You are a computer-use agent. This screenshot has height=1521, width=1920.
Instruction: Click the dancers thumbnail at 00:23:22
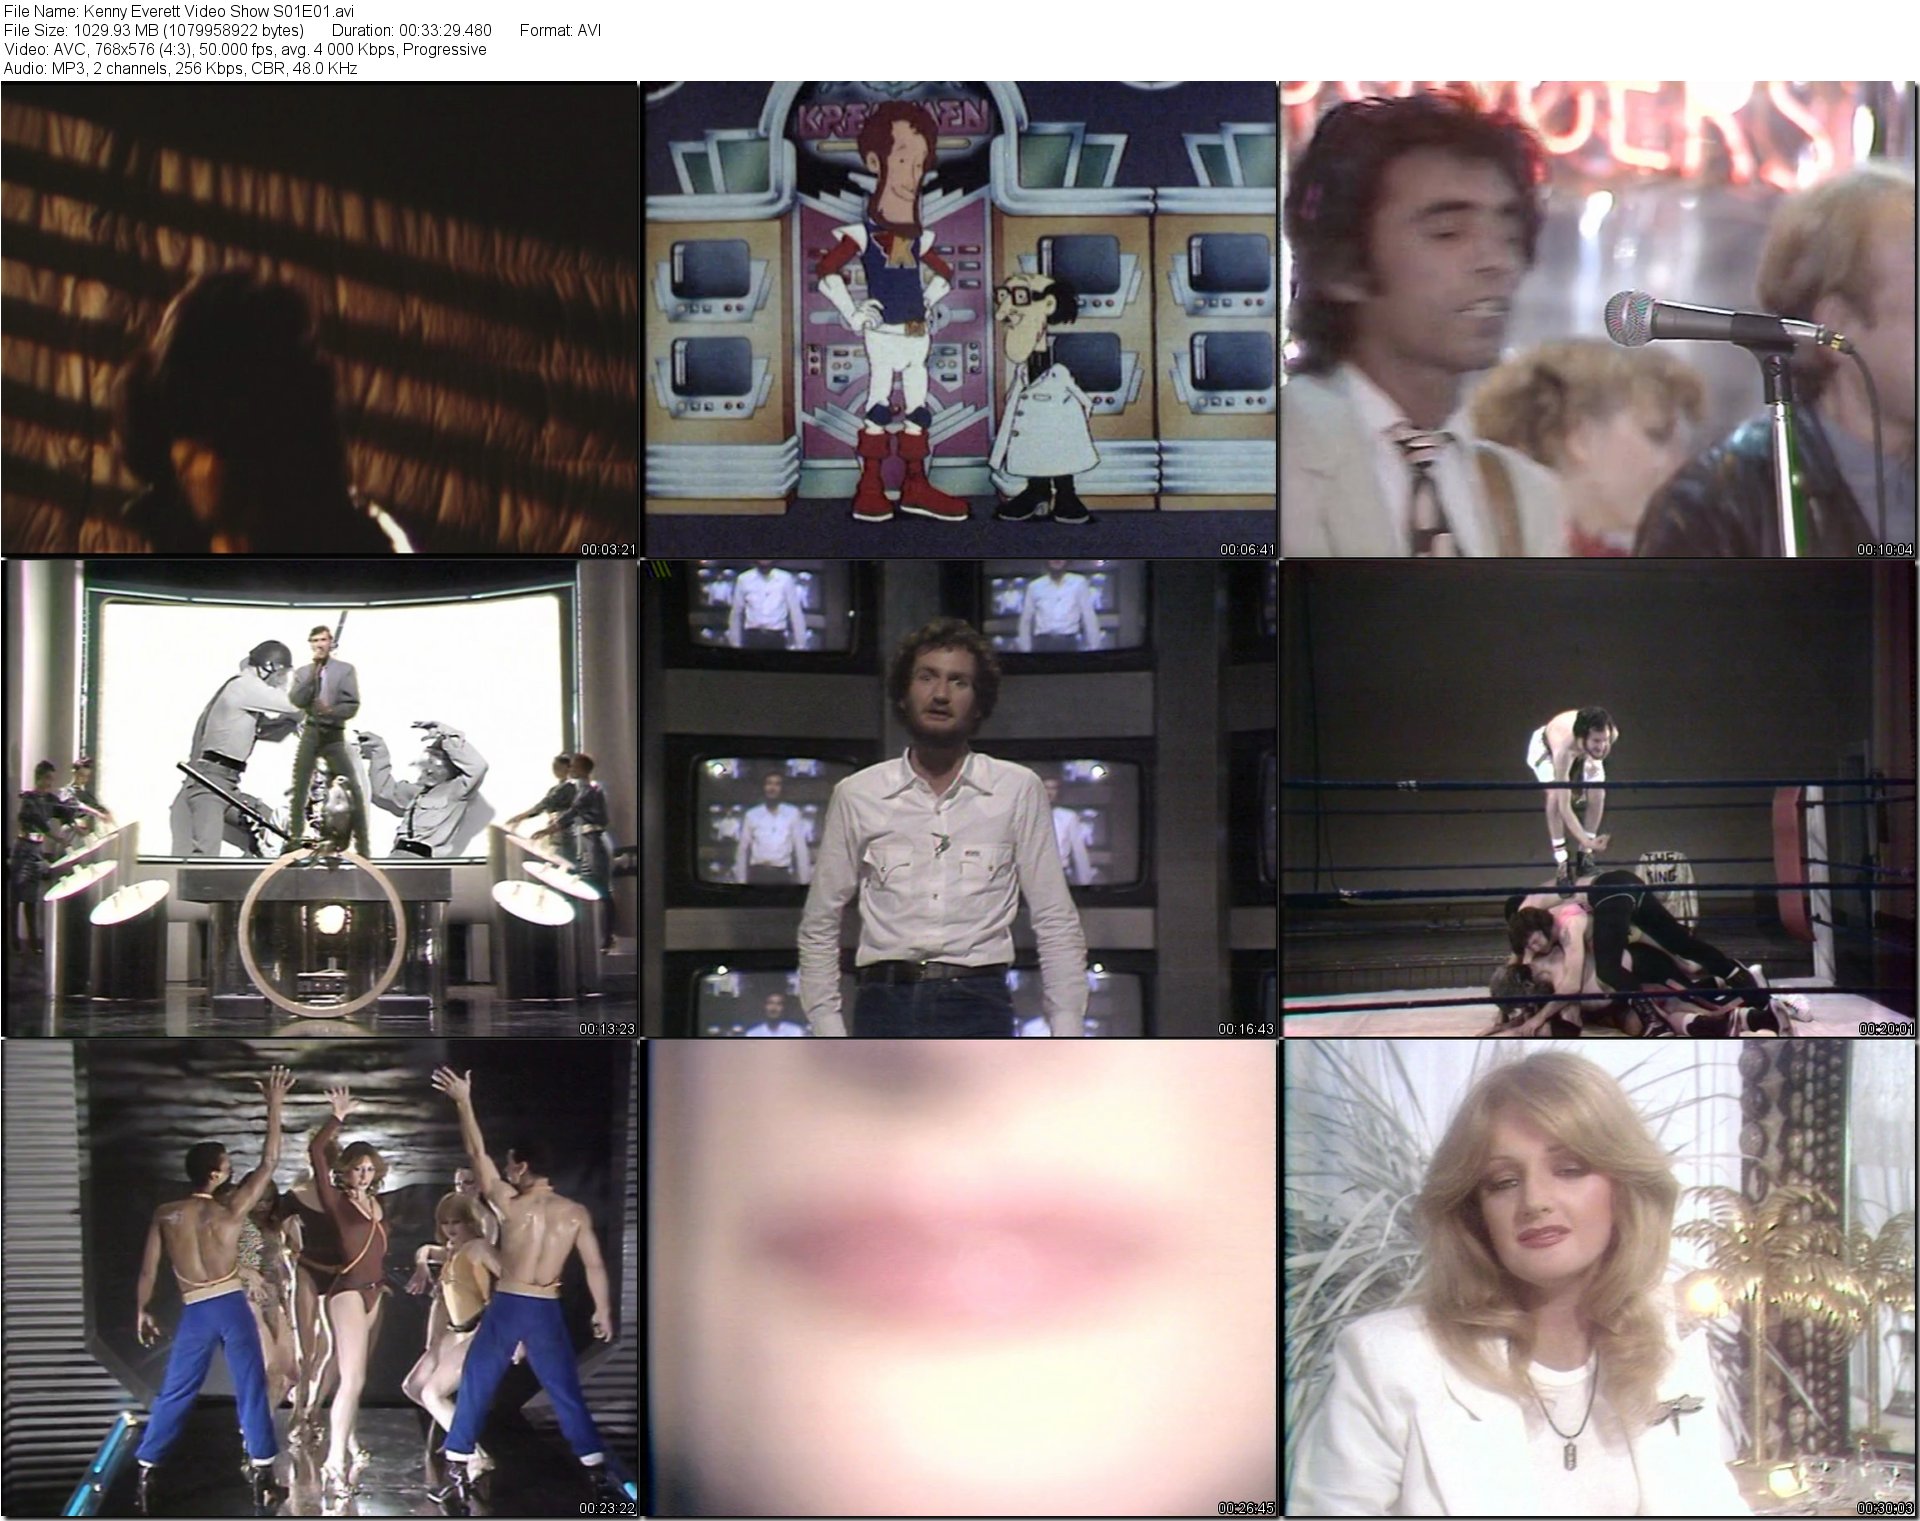tap(319, 1280)
